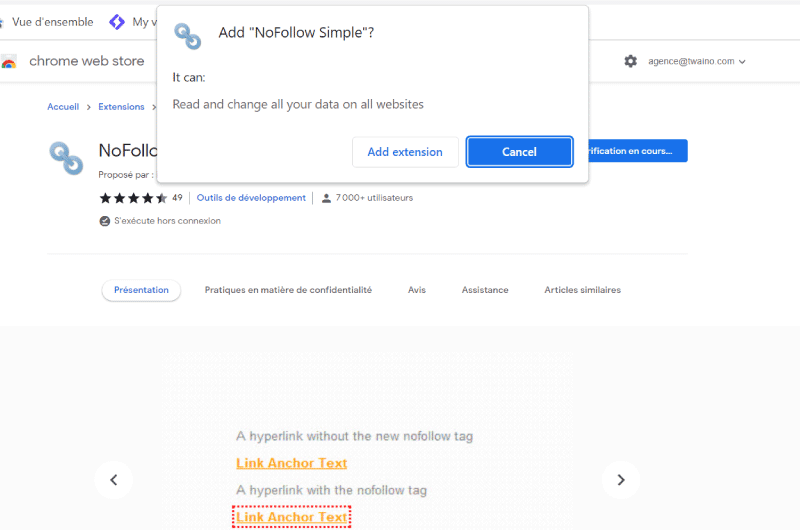800x530 pixels.
Task: Click the S'exécute hors connexion label
Action: pyautogui.click(x=167, y=221)
